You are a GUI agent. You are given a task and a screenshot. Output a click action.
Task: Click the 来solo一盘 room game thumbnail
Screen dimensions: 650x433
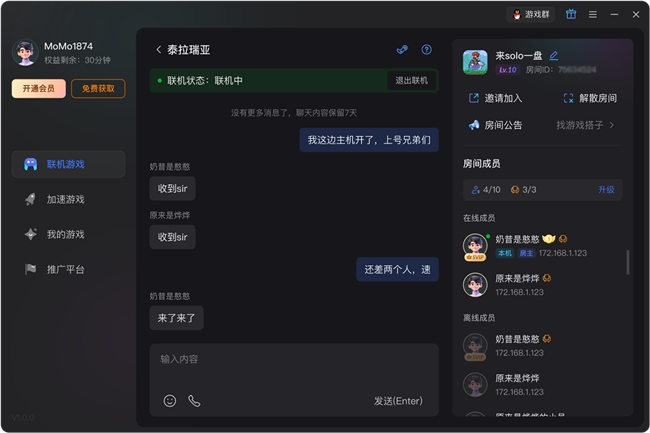point(475,62)
